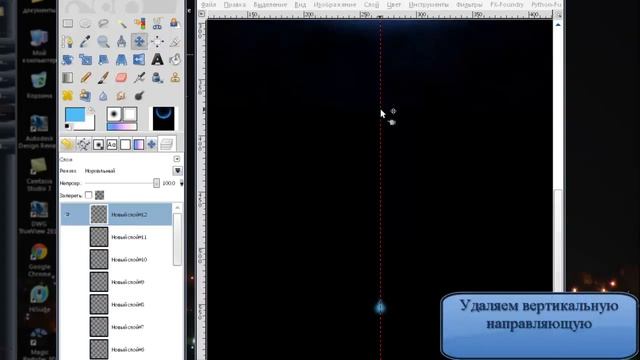Select the Scissors Select tool
The width and height of the screenshot is (640, 360).
coord(158,23)
